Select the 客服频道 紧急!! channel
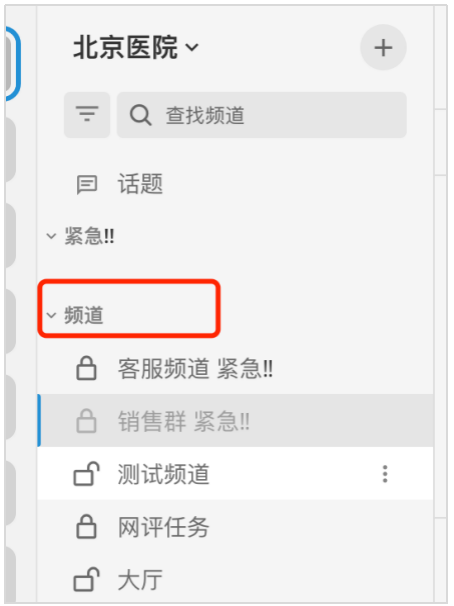 [235, 368]
